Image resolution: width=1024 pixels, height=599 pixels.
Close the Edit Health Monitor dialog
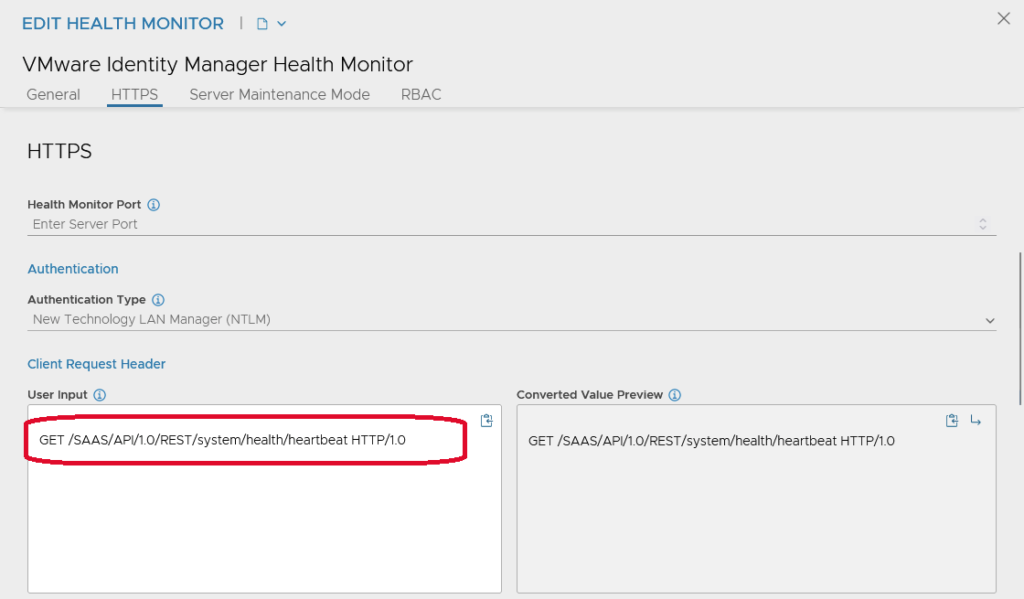(1003, 18)
